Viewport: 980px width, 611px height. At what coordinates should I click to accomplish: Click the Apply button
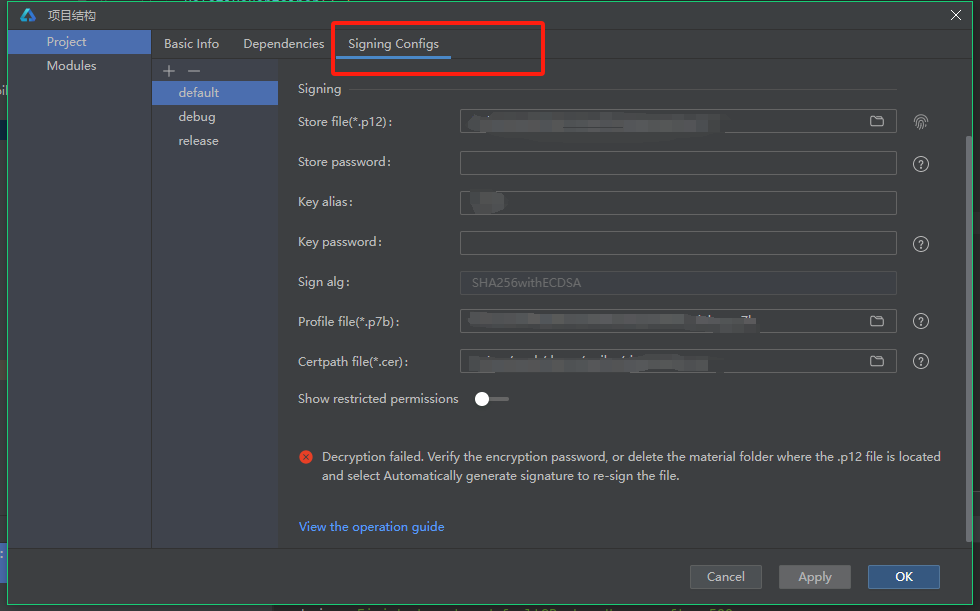click(x=814, y=577)
